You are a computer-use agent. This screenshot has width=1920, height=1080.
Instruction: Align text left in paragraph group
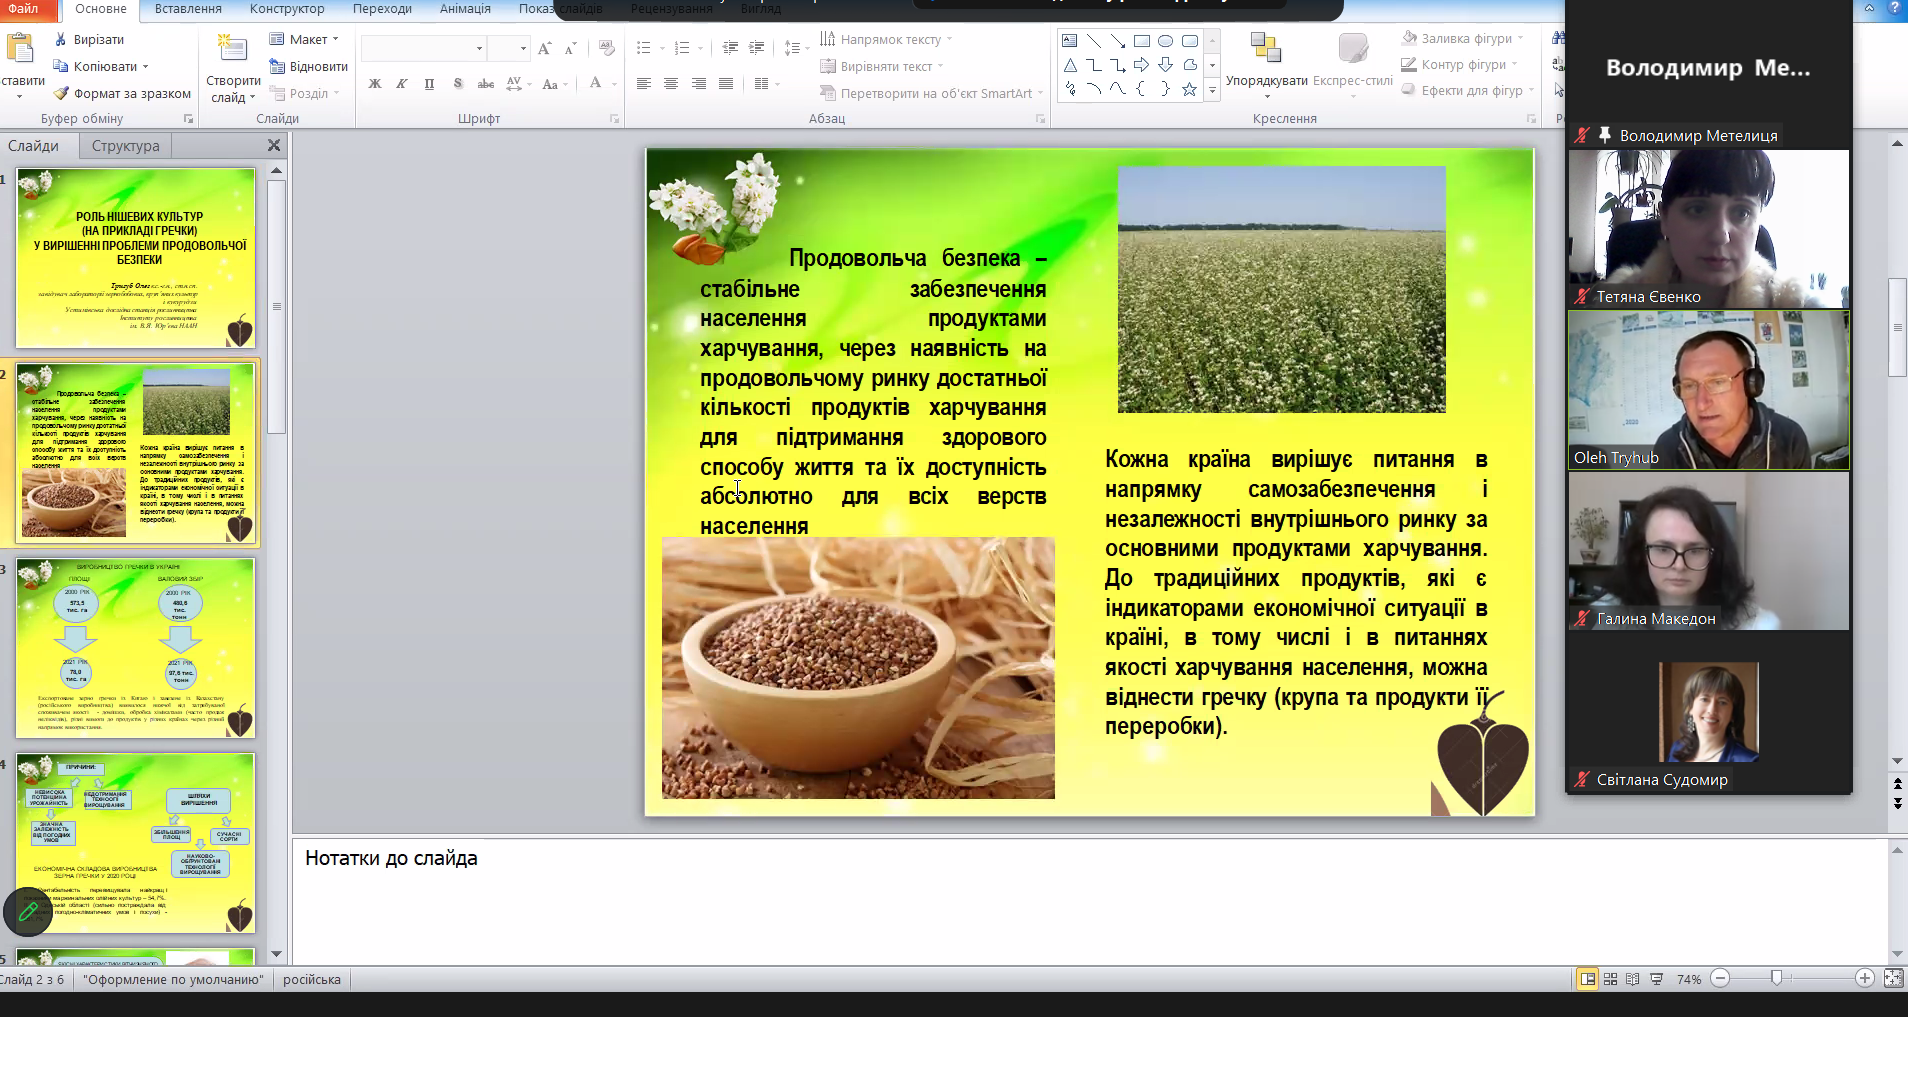coord(644,84)
